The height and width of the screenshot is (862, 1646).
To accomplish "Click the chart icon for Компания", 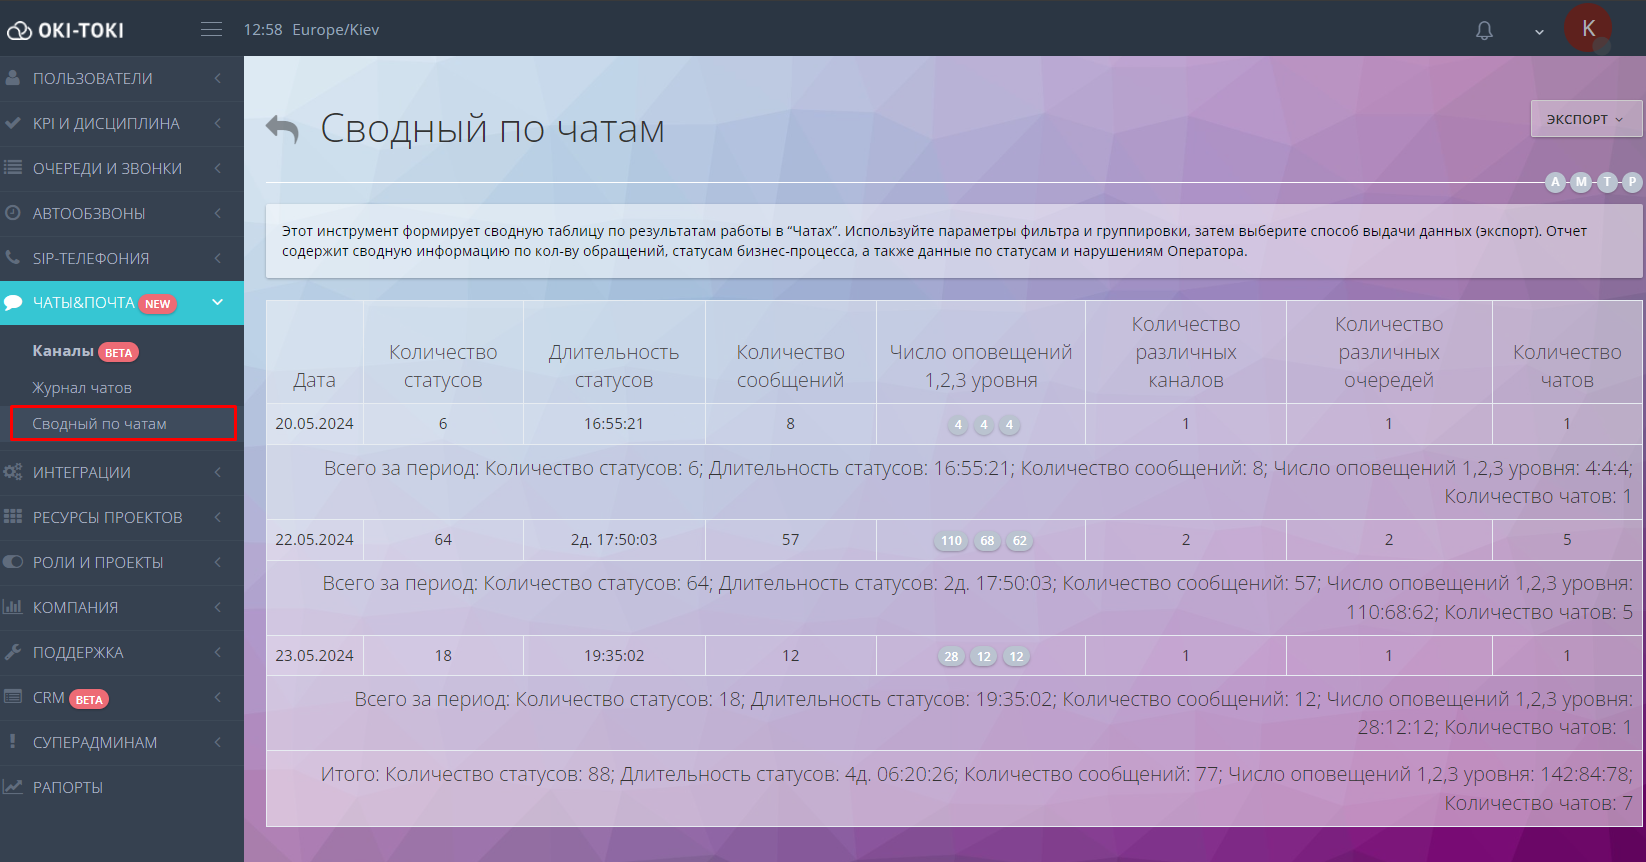I will pos(13,607).
